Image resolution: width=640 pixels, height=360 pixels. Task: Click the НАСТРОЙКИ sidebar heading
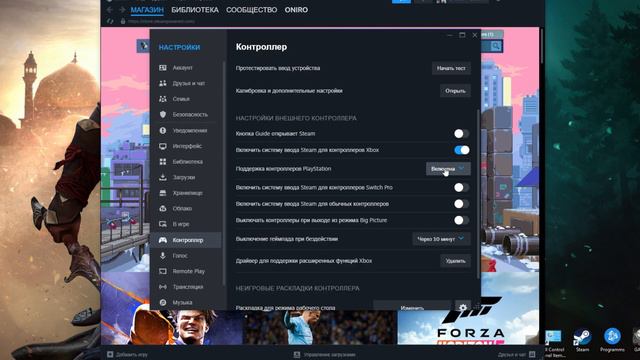pyautogui.click(x=179, y=47)
